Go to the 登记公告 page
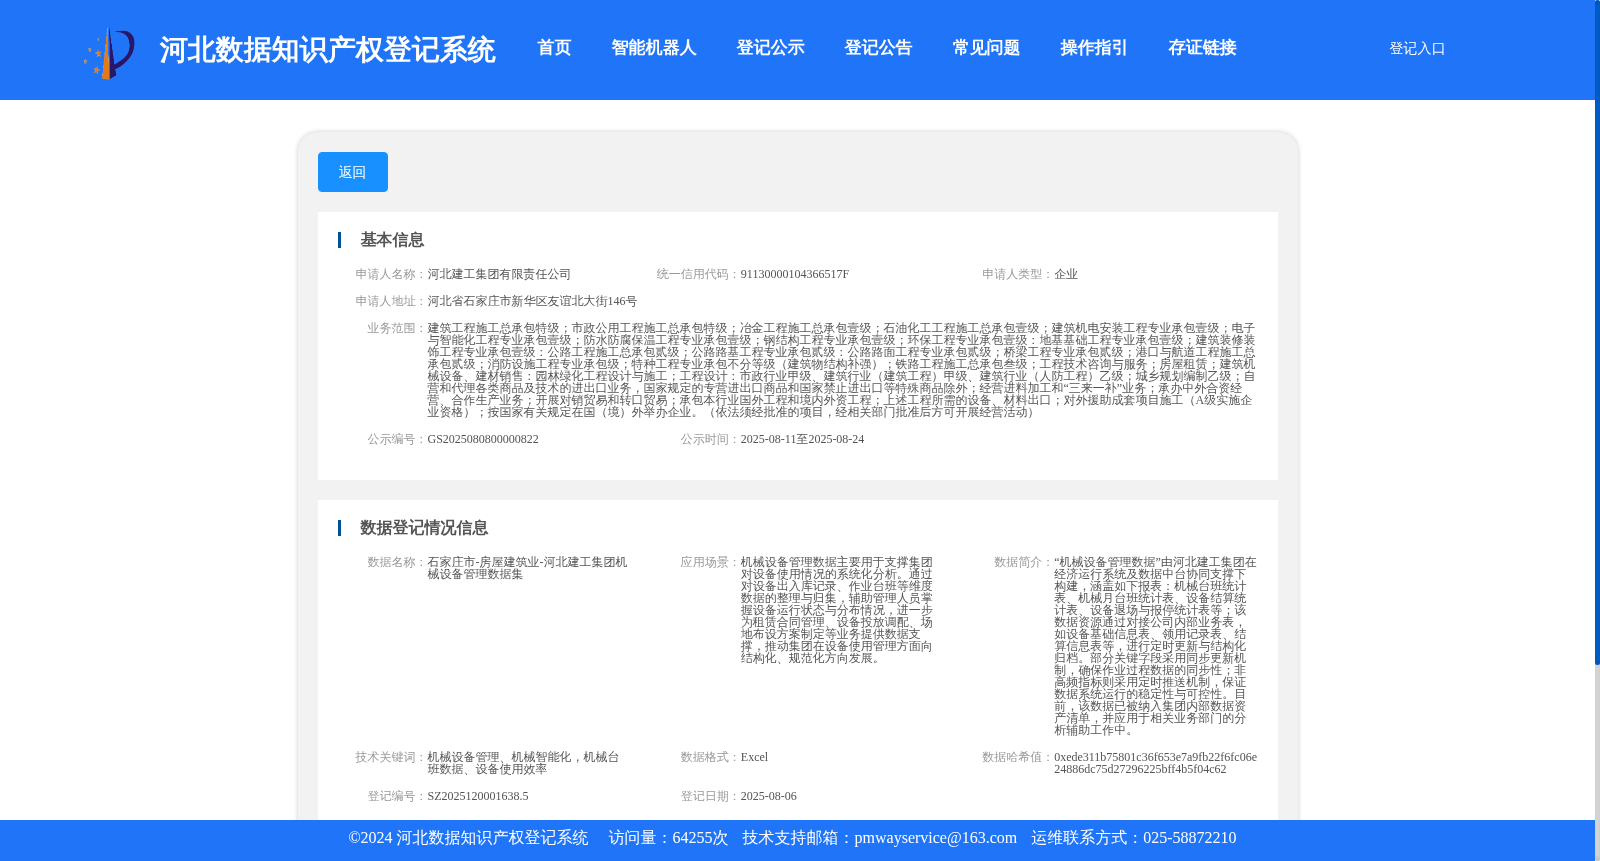This screenshot has height=861, width=1600. pos(879,48)
